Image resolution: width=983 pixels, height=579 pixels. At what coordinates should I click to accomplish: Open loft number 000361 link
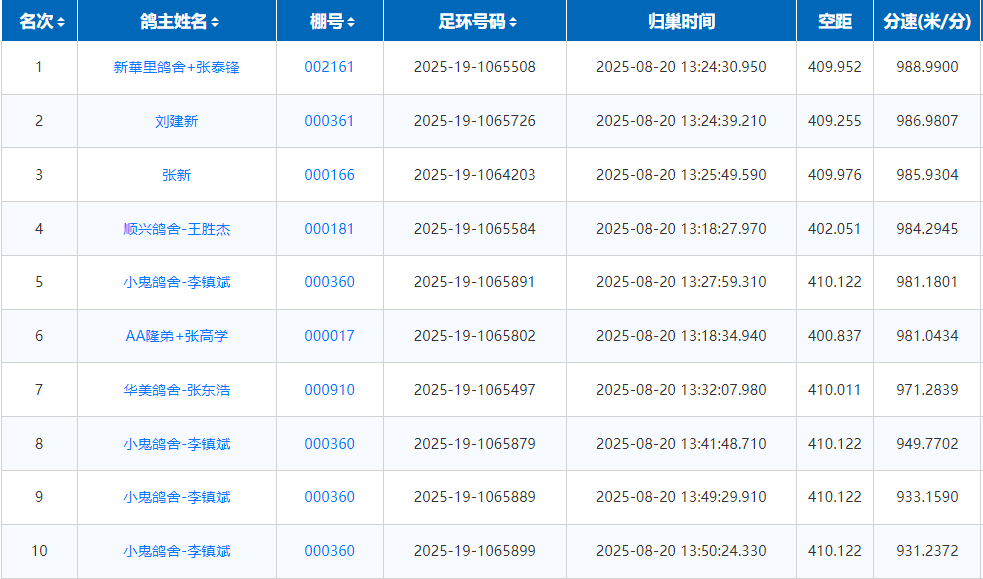[x=329, y=121]
